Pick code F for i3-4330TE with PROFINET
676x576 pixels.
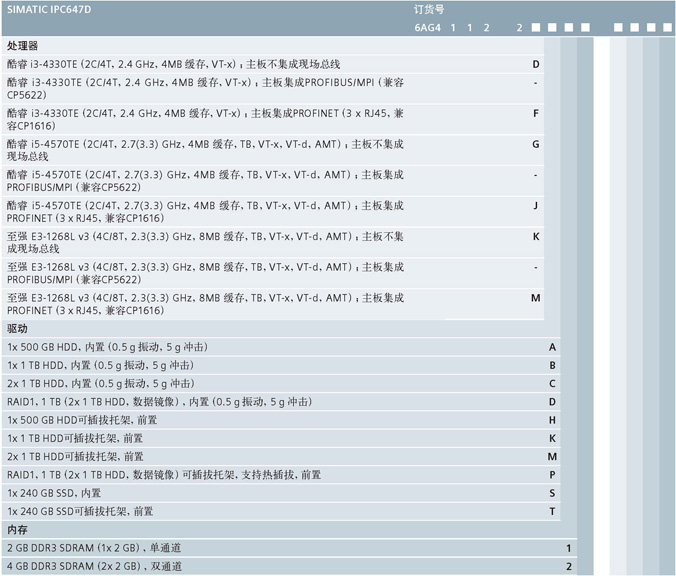[x=536, y=113]
